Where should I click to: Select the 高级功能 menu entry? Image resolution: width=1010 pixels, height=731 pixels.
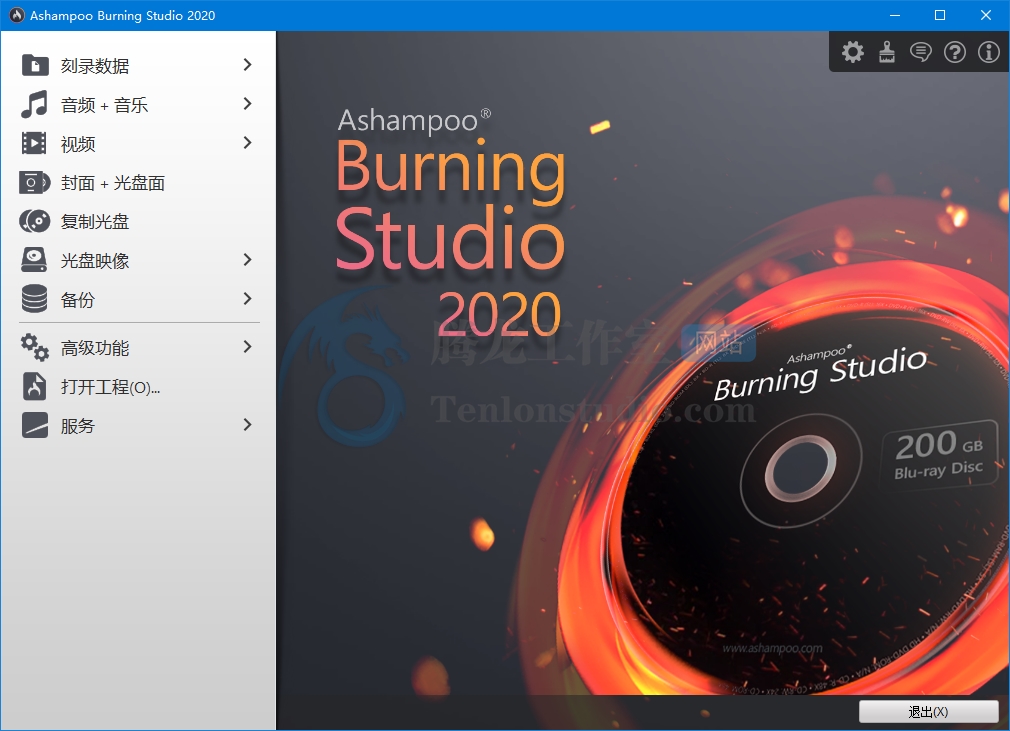coord(138,348)
